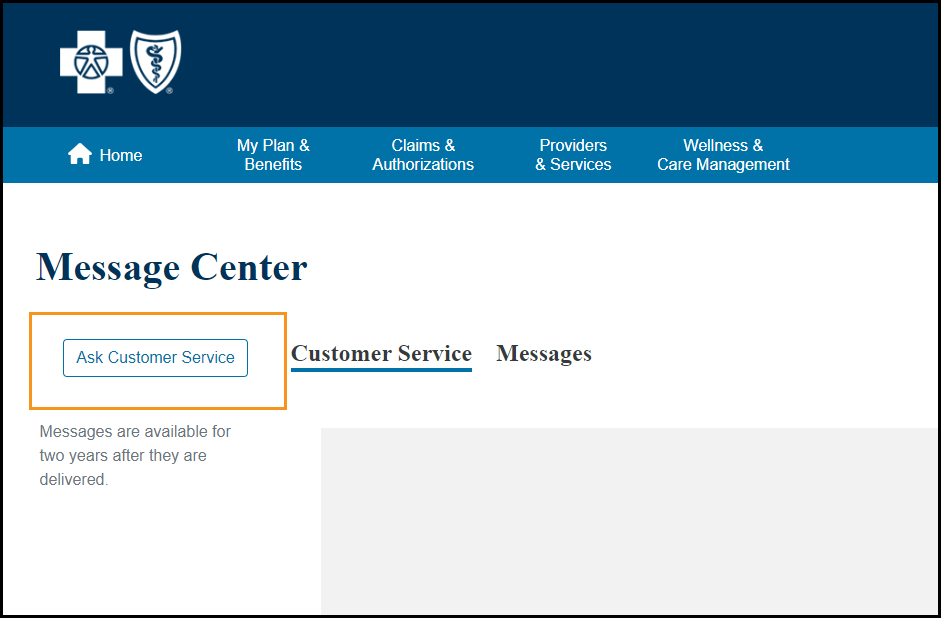Switch to the Customer Service tab
941x618 pixels.
pos(381,354)
